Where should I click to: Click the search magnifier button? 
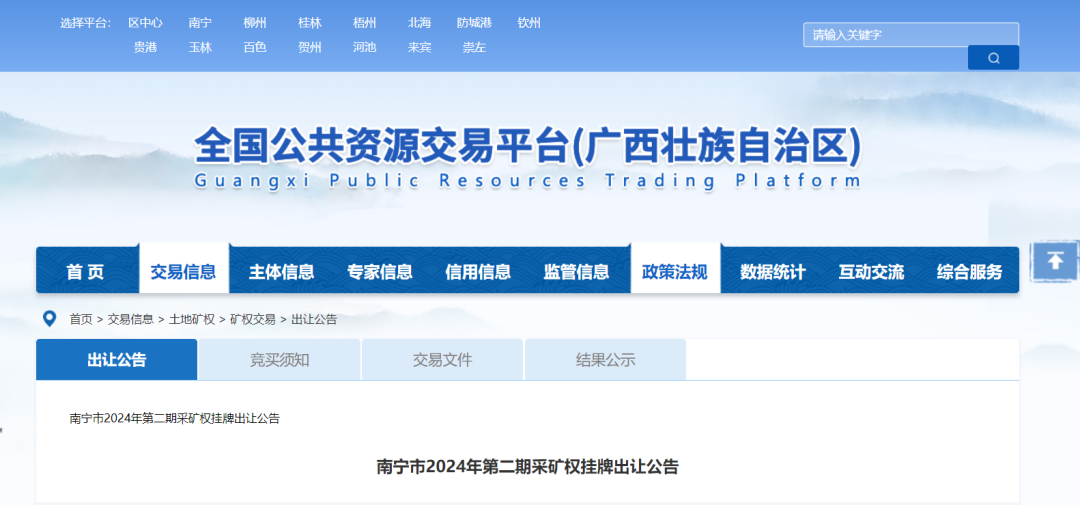pos(993,58)
